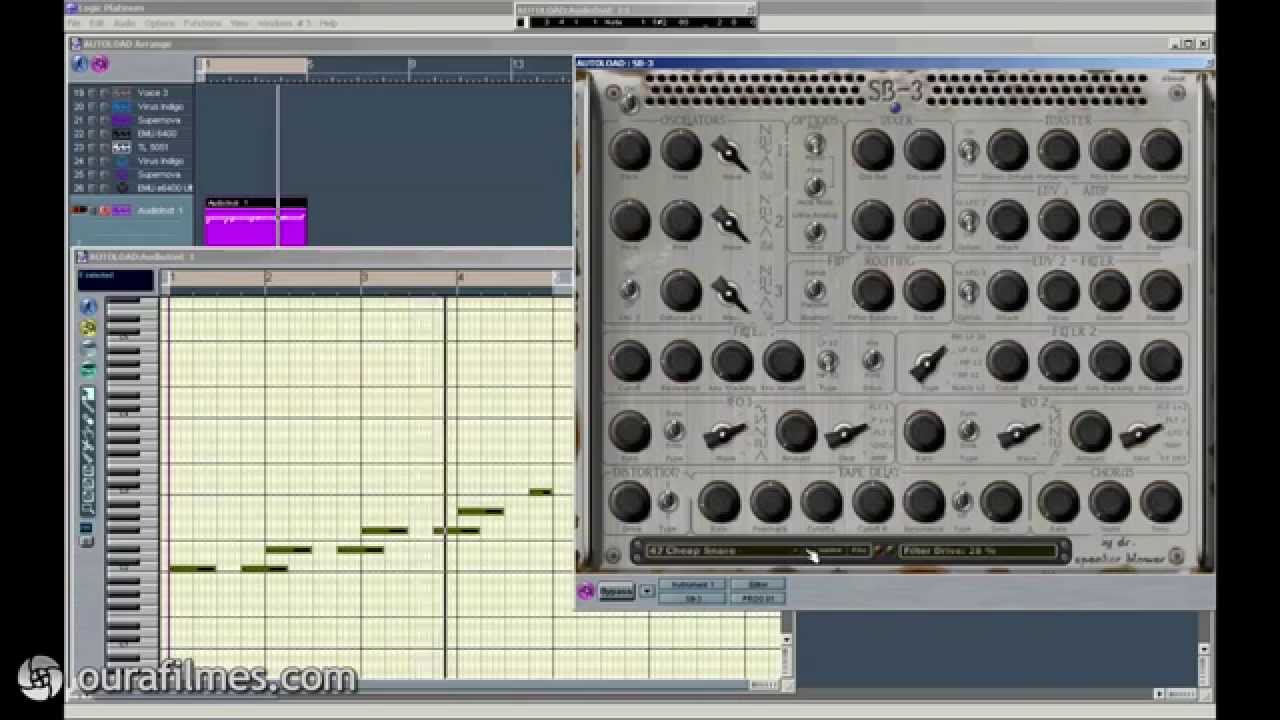
Task: Flip the toggle switch in Master section
Action: click(968, 151)
